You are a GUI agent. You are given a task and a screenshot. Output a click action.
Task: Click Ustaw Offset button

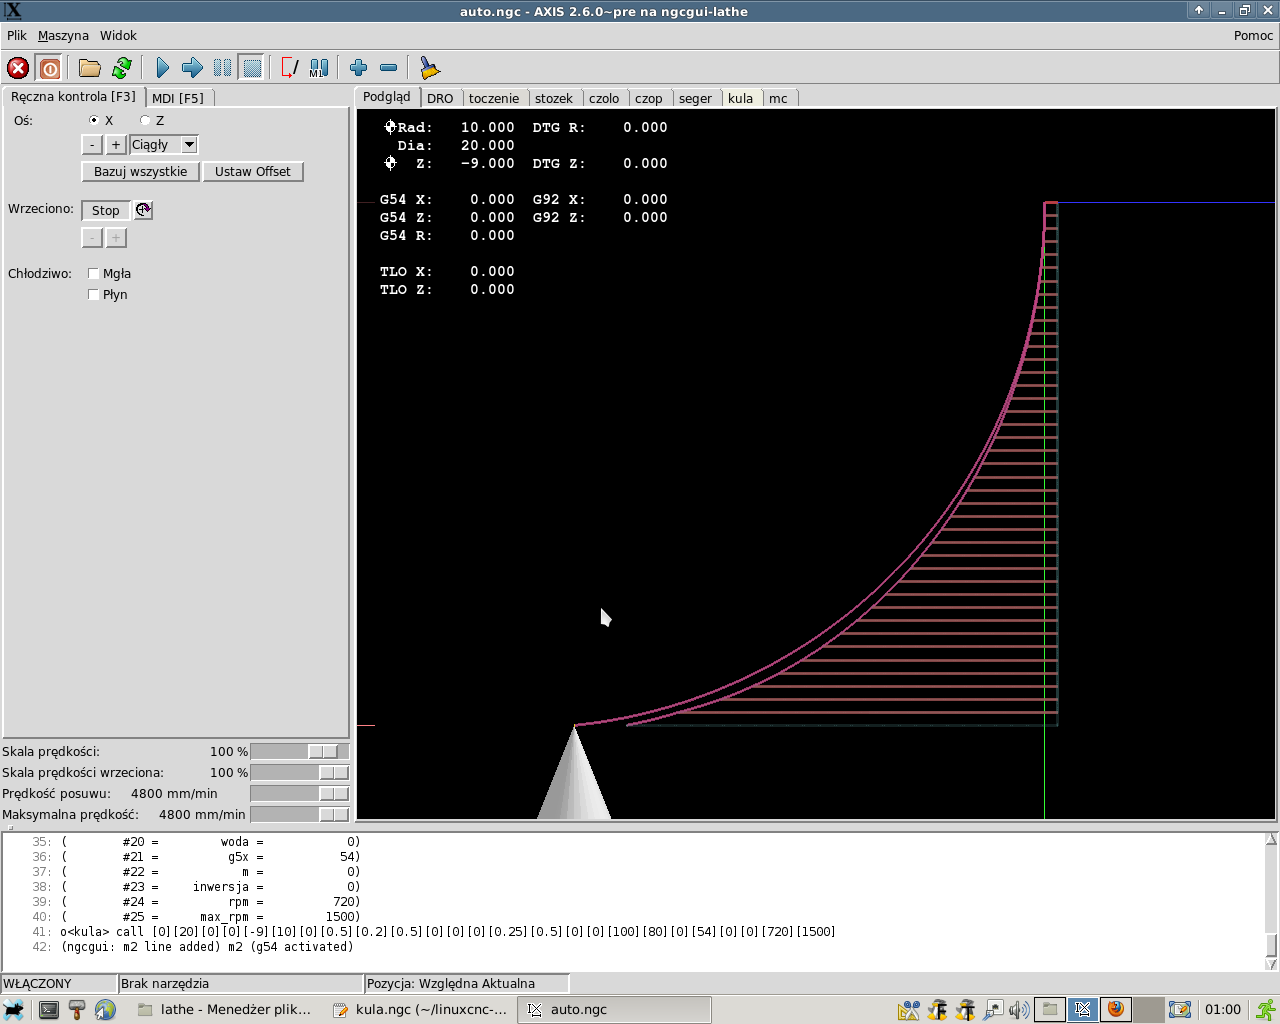click(x=253, y=172)
